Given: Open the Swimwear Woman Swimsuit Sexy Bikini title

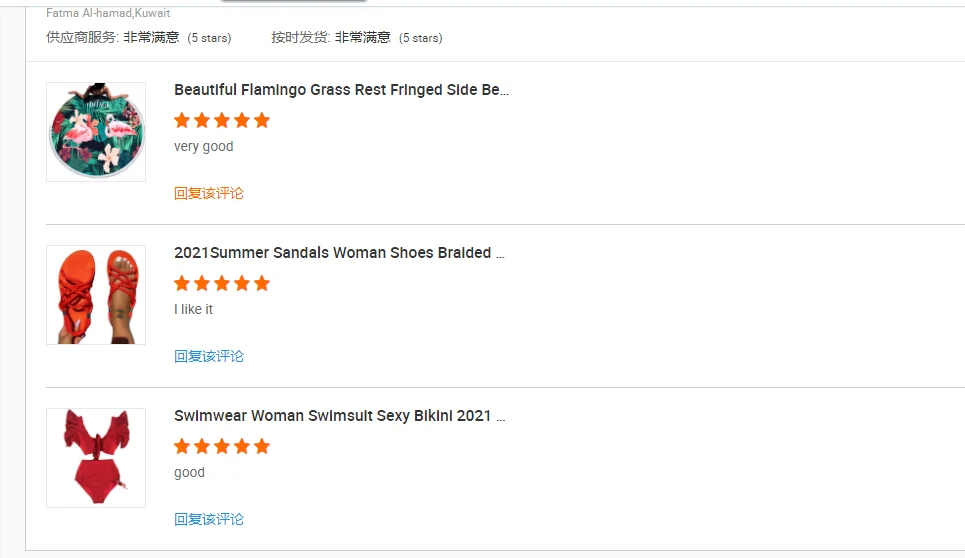Looking at the screenshot, I should point(339,416).
